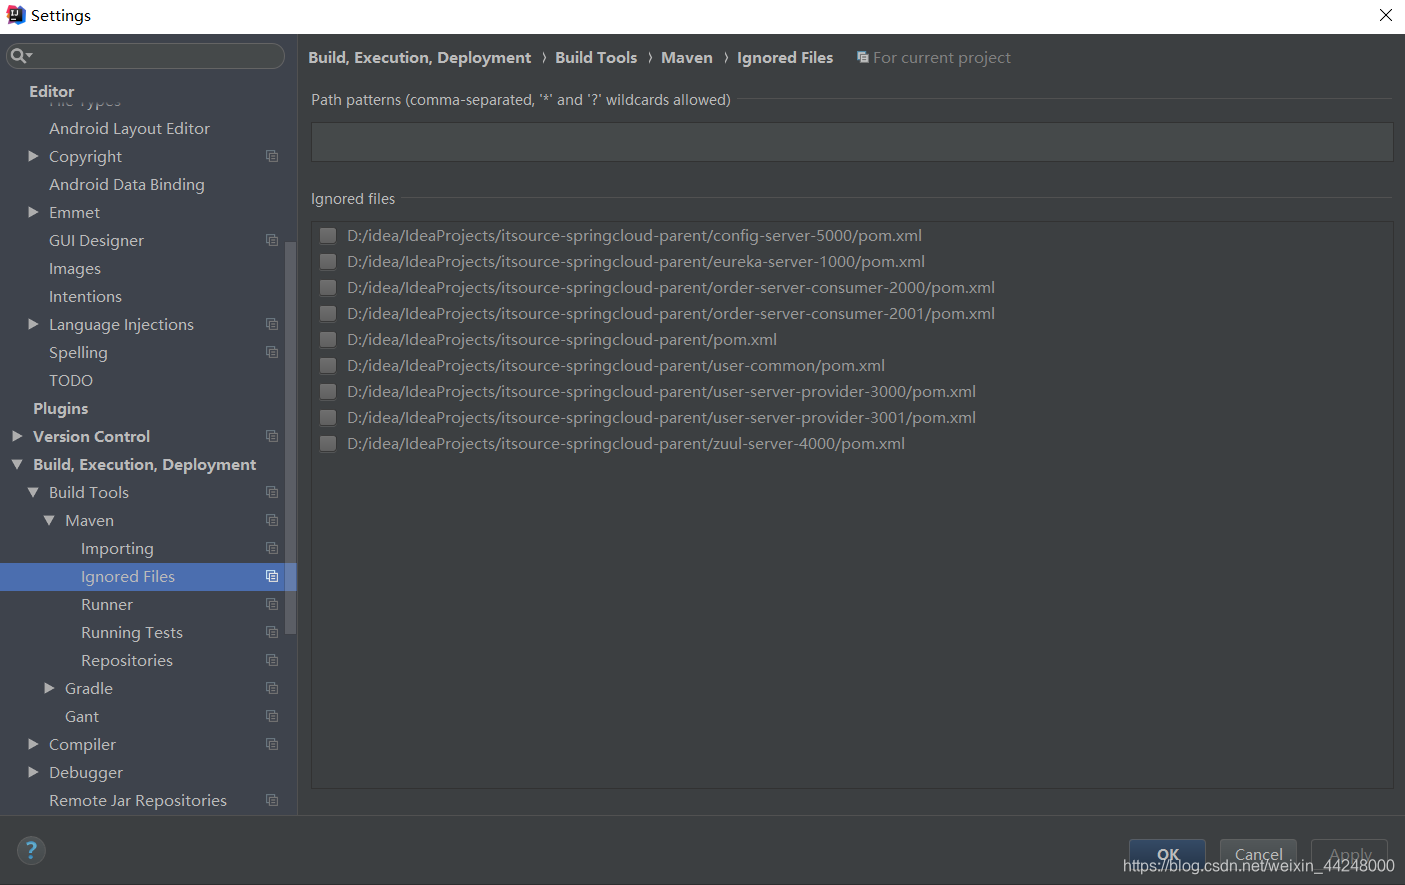Viewport: 1405px width, 885px height.
Task: Click the settings search field
Action: [x=146, y=56]
